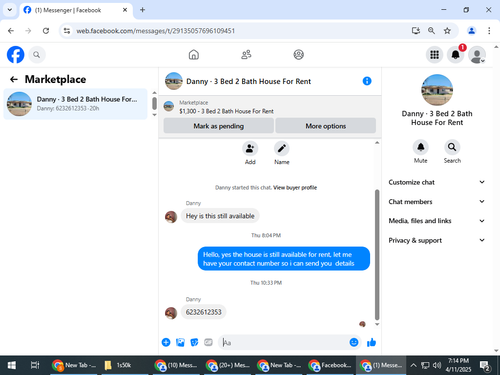Image resolution: width=500 pixels, height=375 pixels.
Task: Search in conversation with the Search icon
Action: point(452,147)
